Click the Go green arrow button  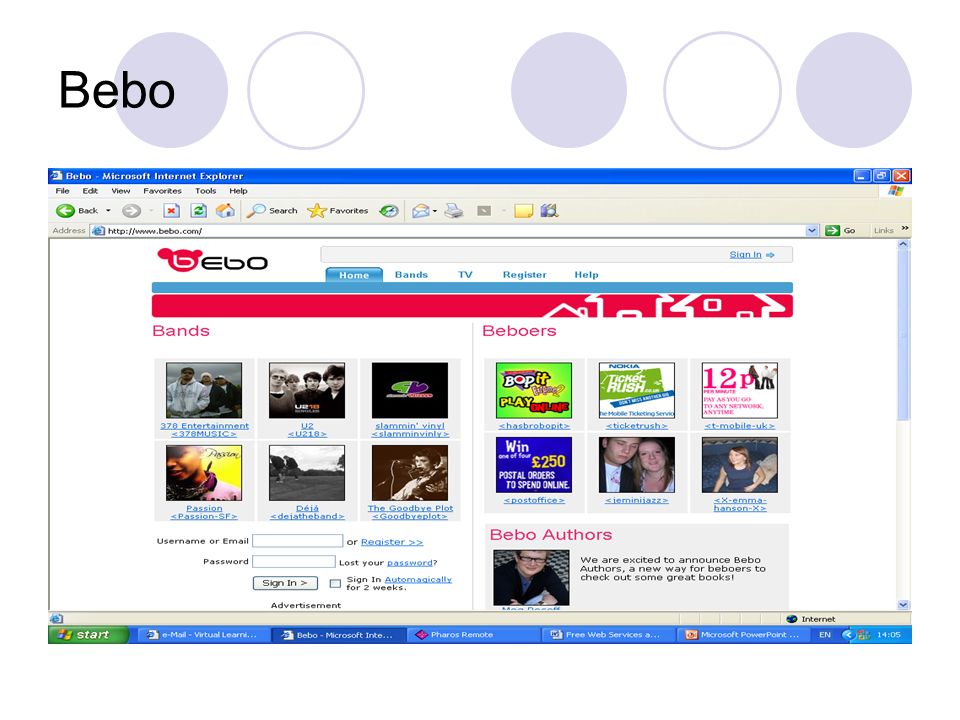click(840, 231)
